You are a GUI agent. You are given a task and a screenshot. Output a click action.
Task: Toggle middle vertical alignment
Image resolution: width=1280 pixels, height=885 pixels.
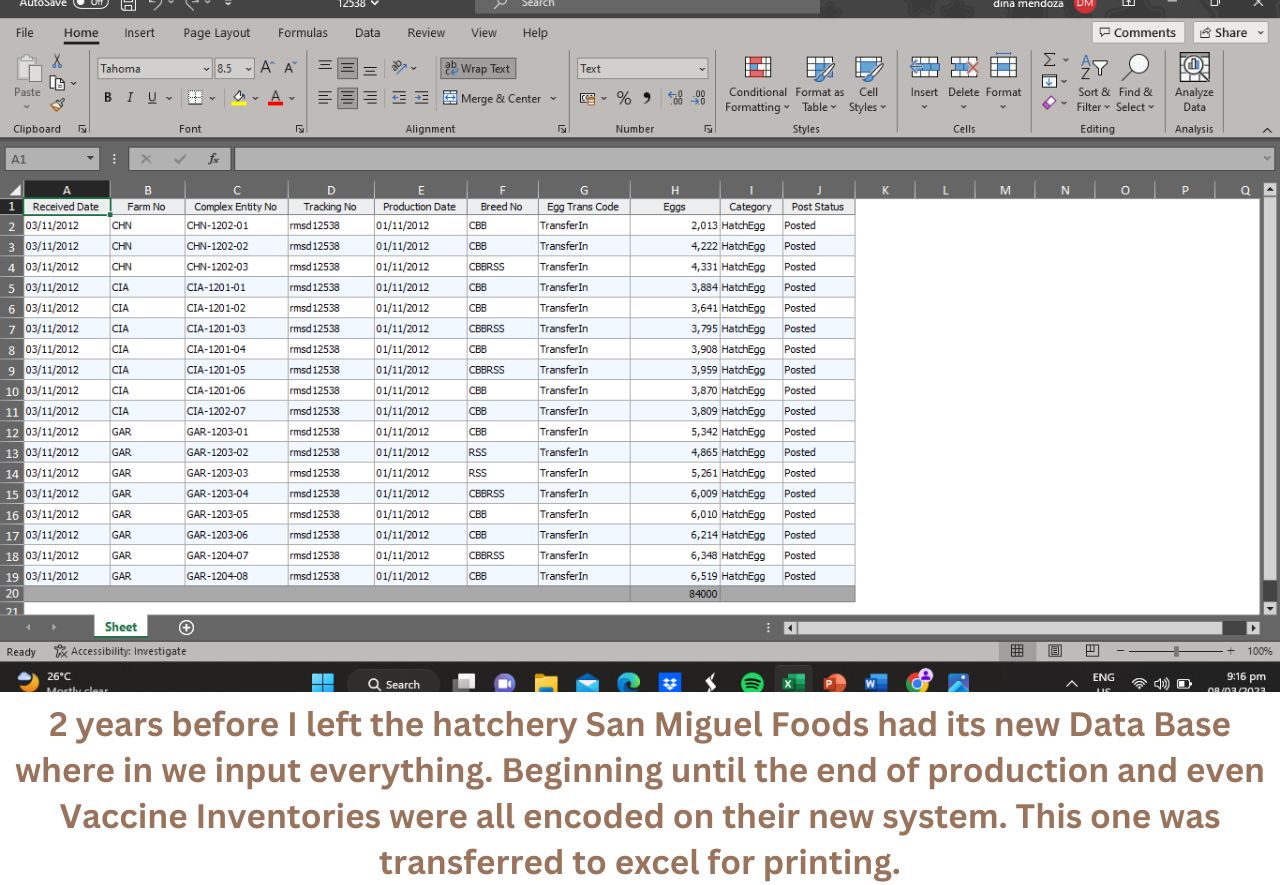(x=347, y=68)
